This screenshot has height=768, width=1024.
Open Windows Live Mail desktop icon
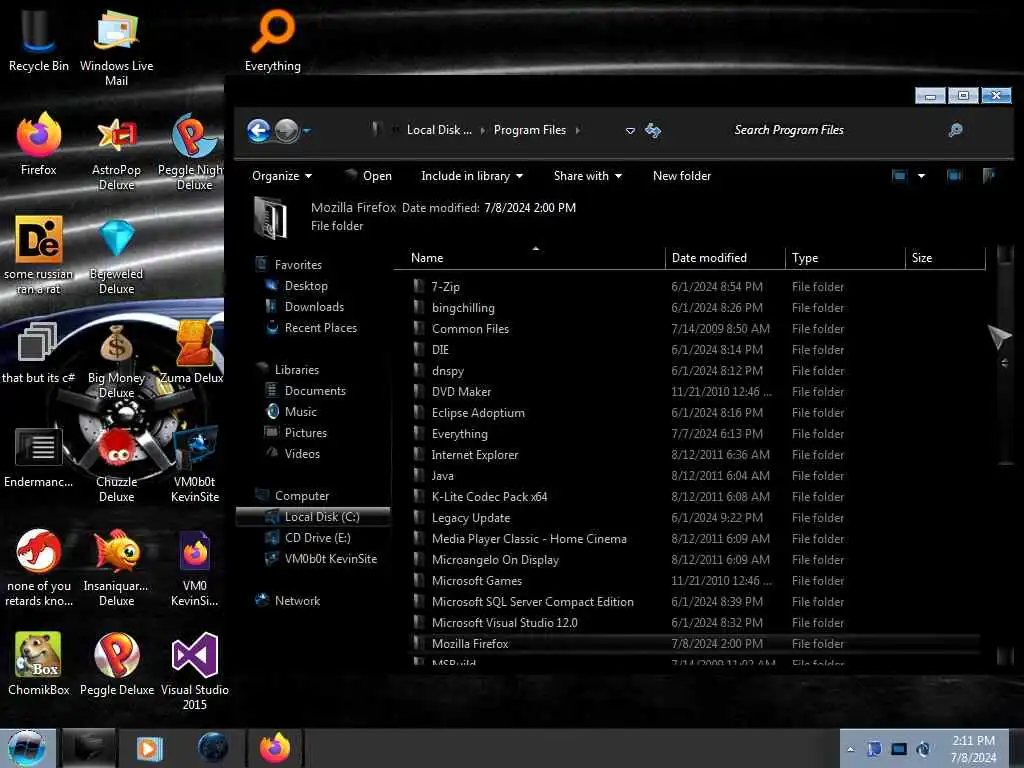click(x=116, y=47)
